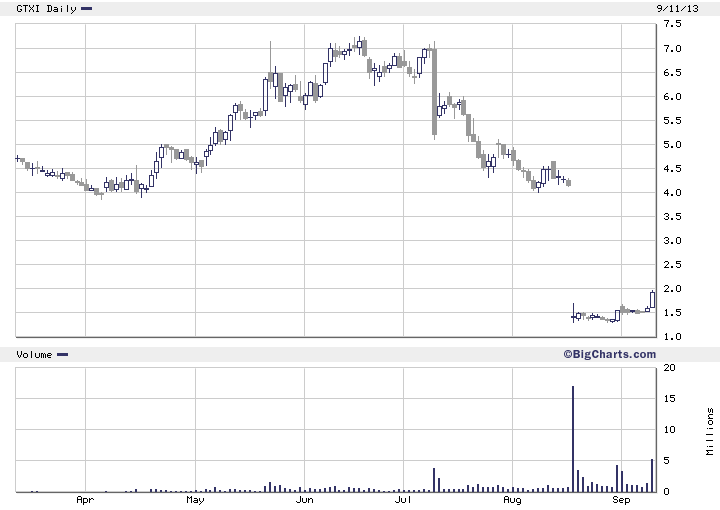Click the large gray July drop candle
720x510 pixels.
[x=434, y=92]
